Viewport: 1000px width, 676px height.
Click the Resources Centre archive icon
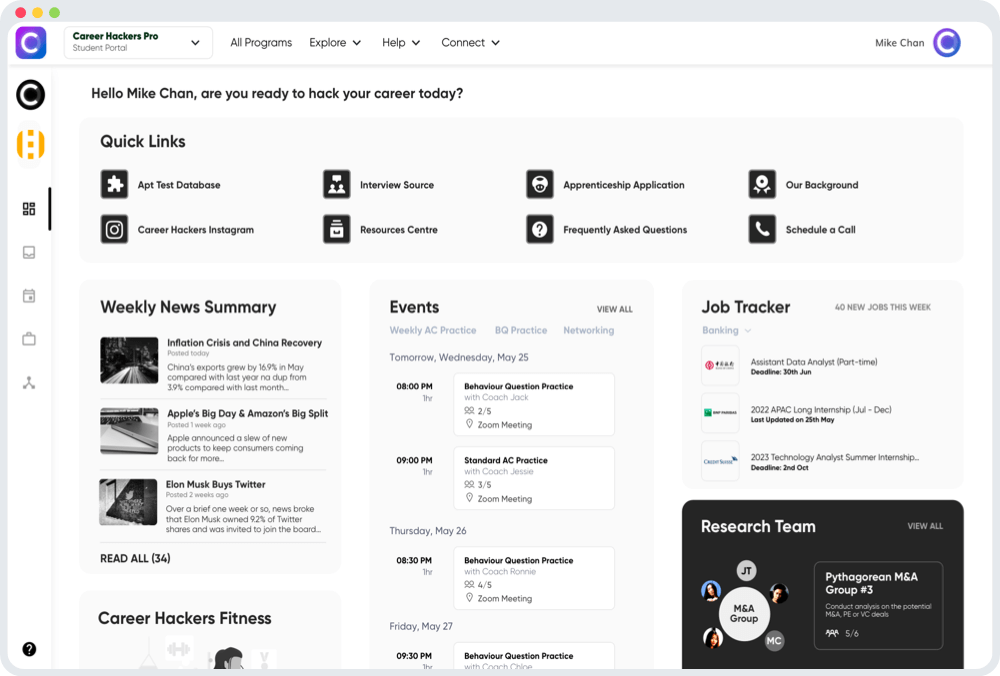[x=337, y=230]
